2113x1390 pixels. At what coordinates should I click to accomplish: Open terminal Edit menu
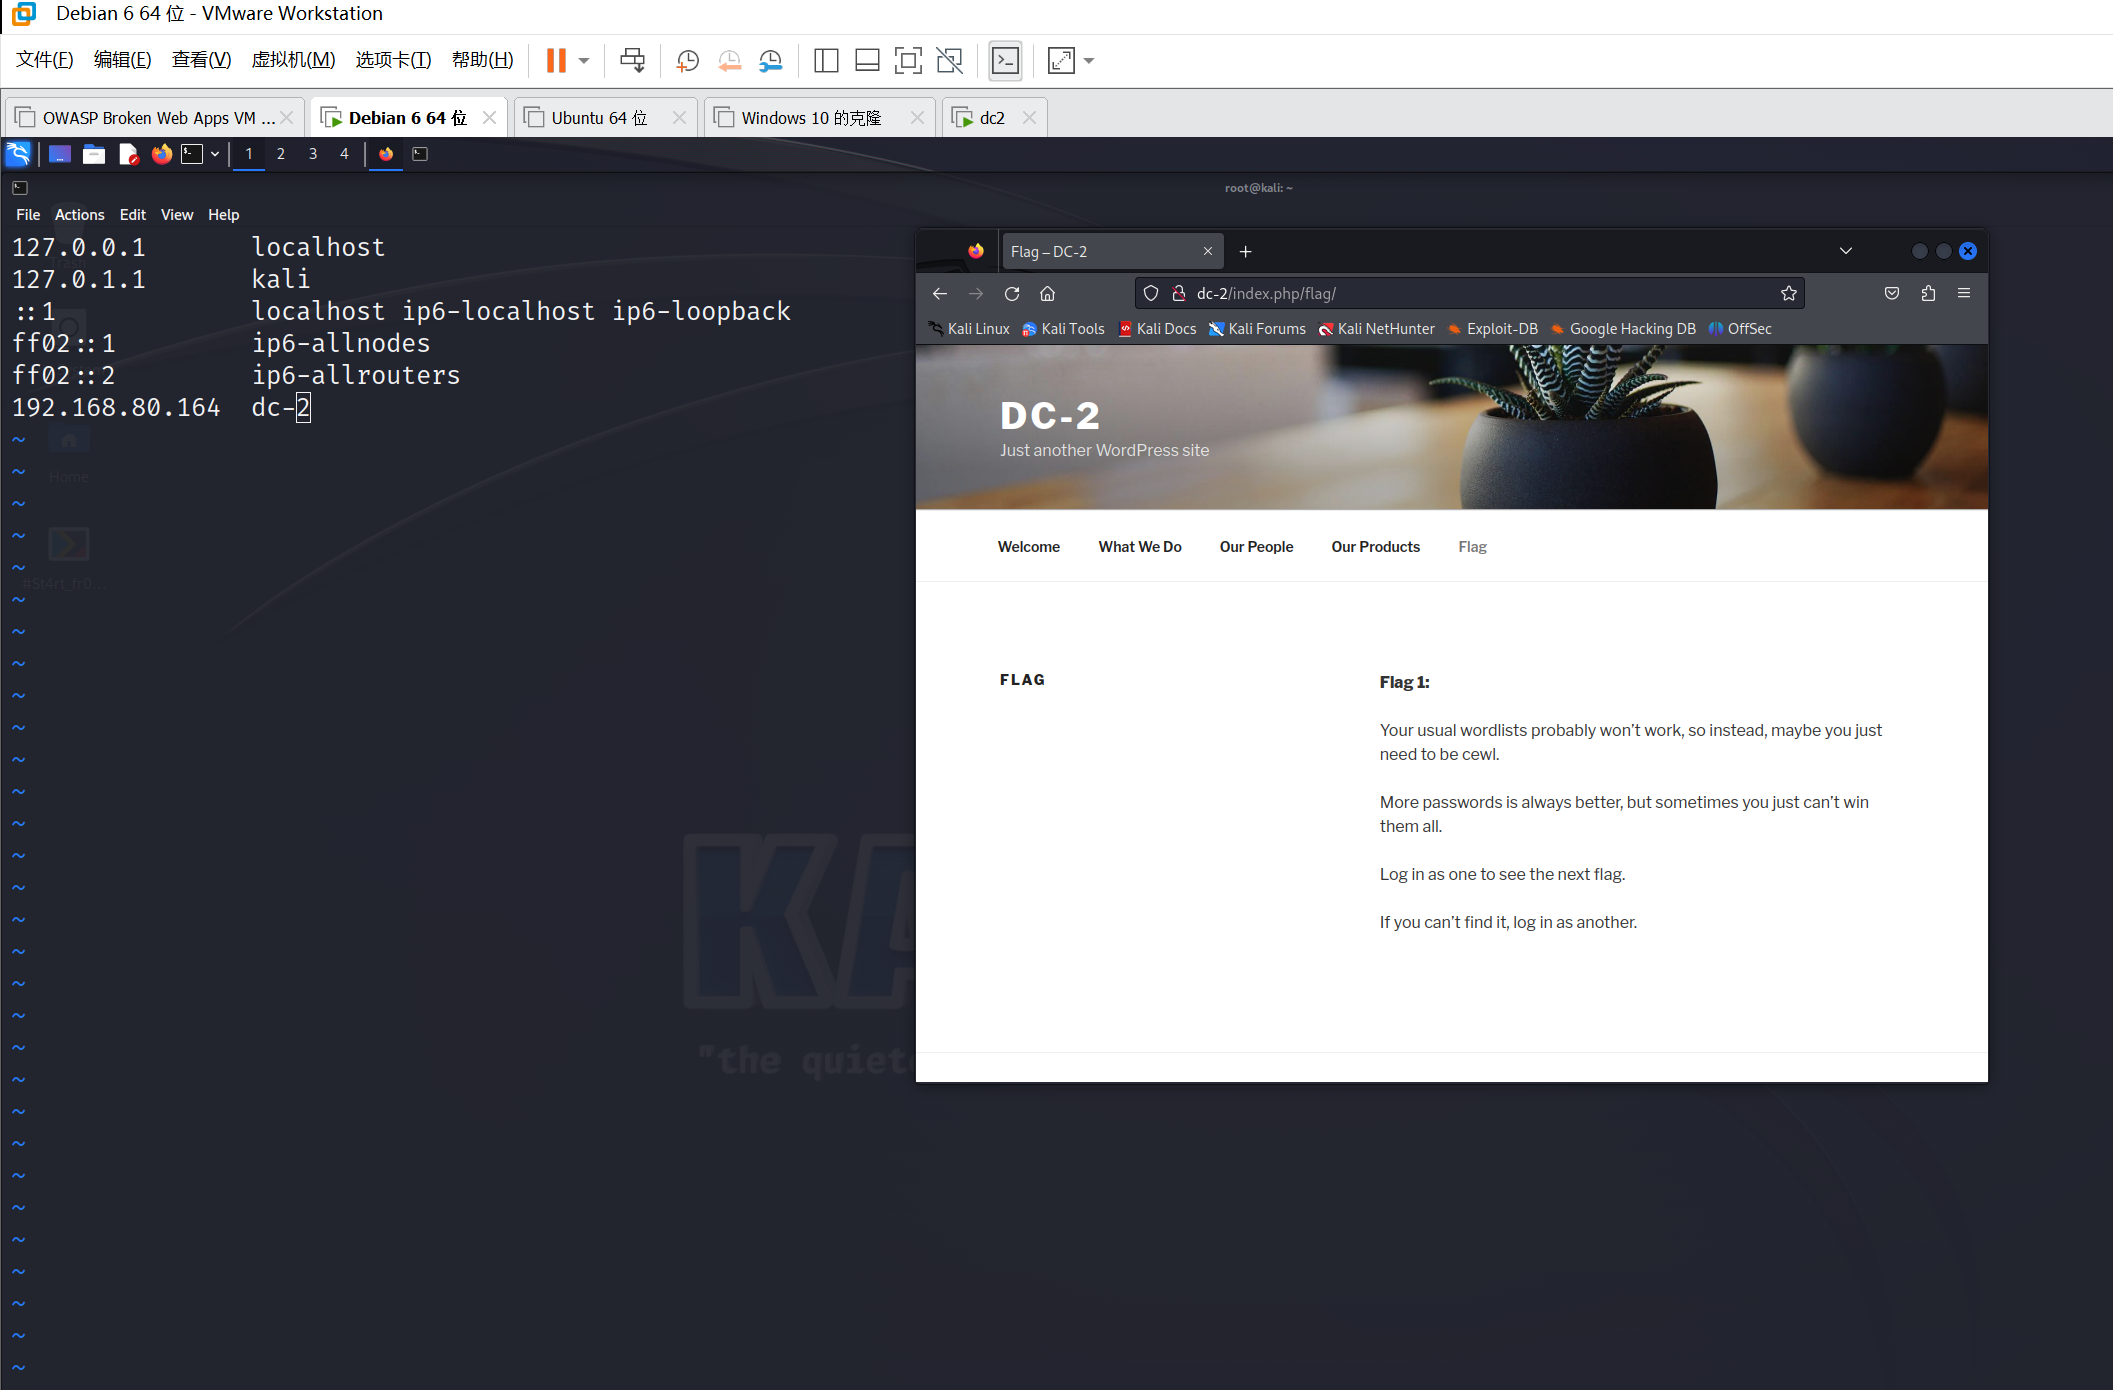coord(132,215)
